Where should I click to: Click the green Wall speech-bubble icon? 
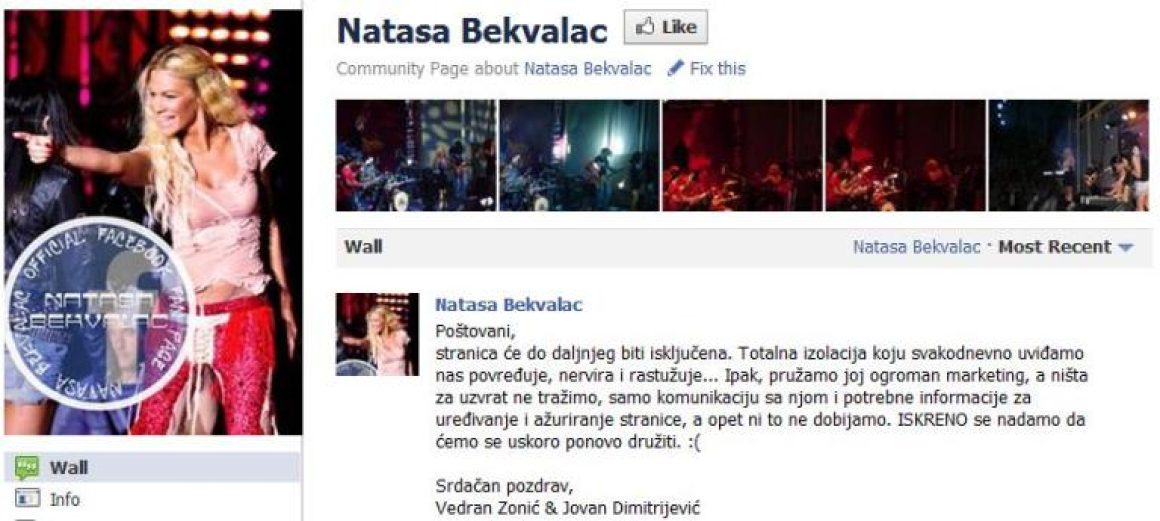click(27, 467)
